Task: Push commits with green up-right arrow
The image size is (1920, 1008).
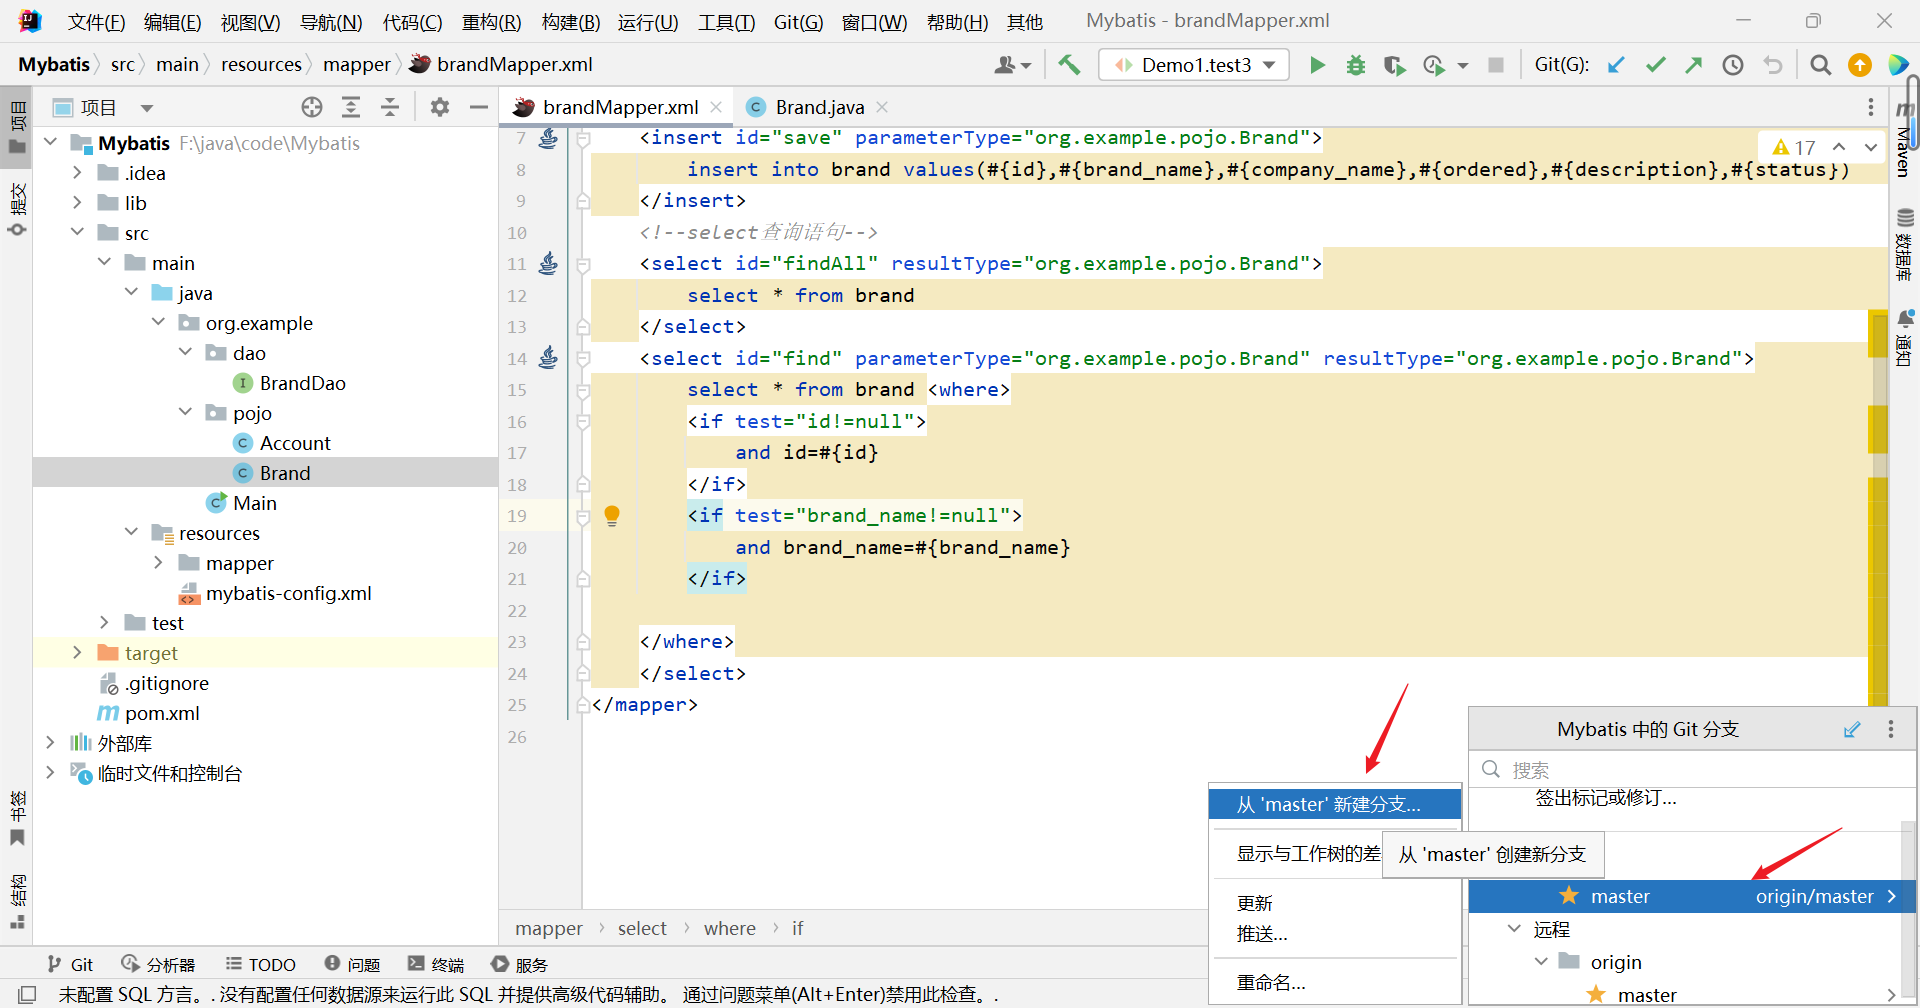Action: pos(1694,65)
